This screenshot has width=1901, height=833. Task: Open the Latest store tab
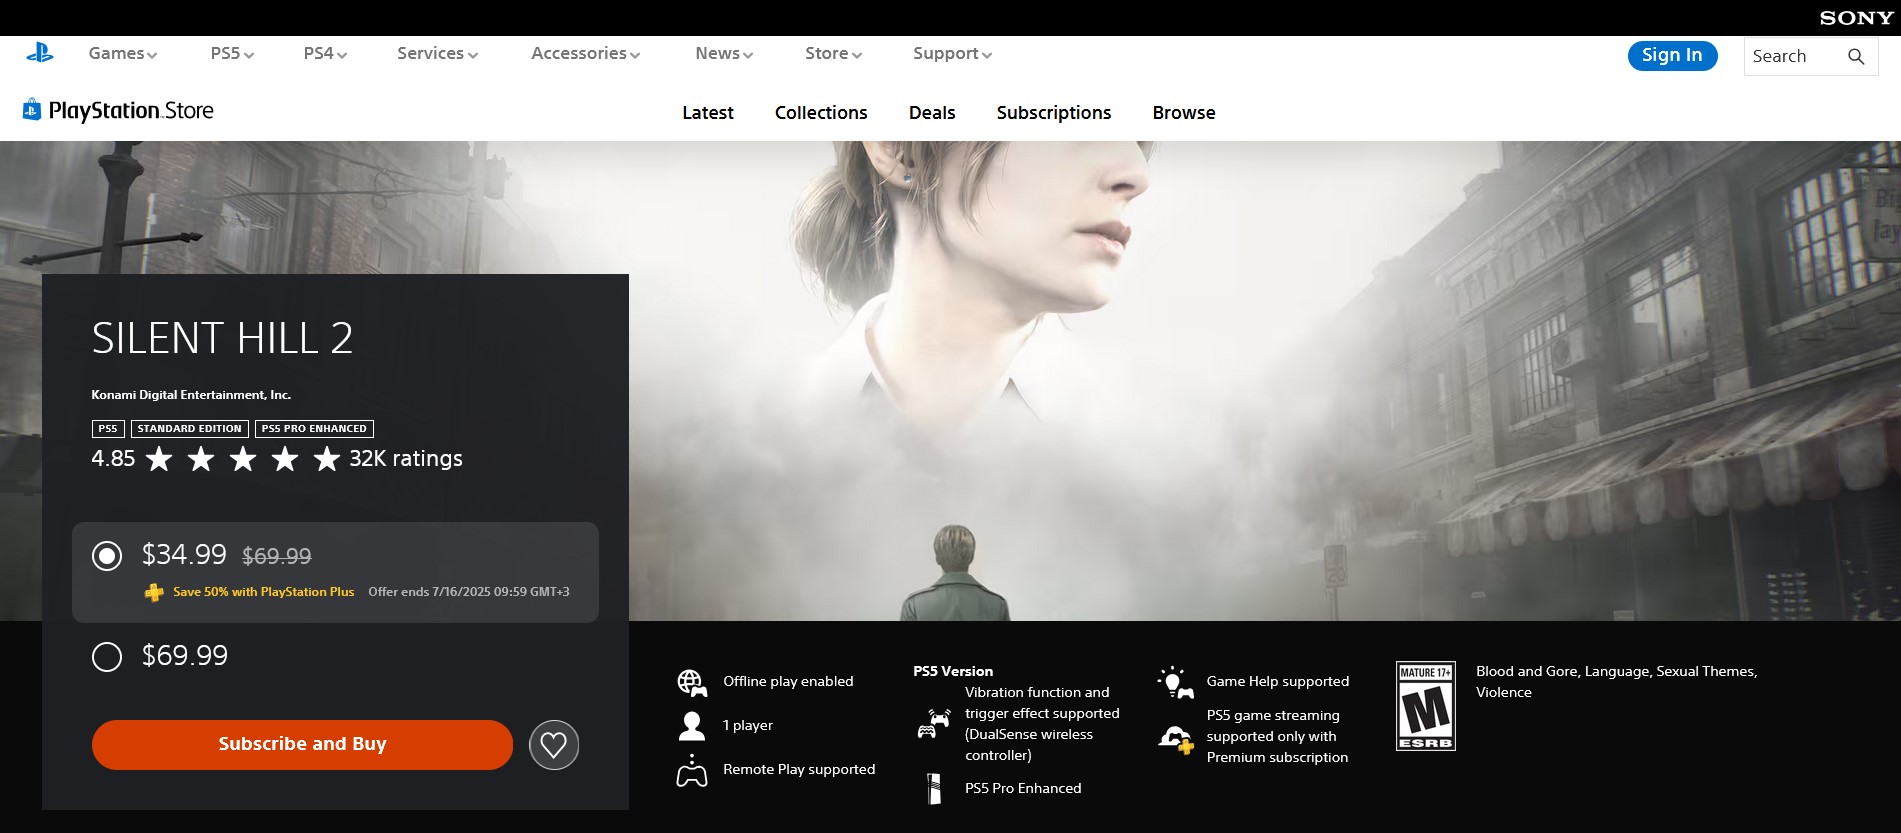tap(708, 113)
